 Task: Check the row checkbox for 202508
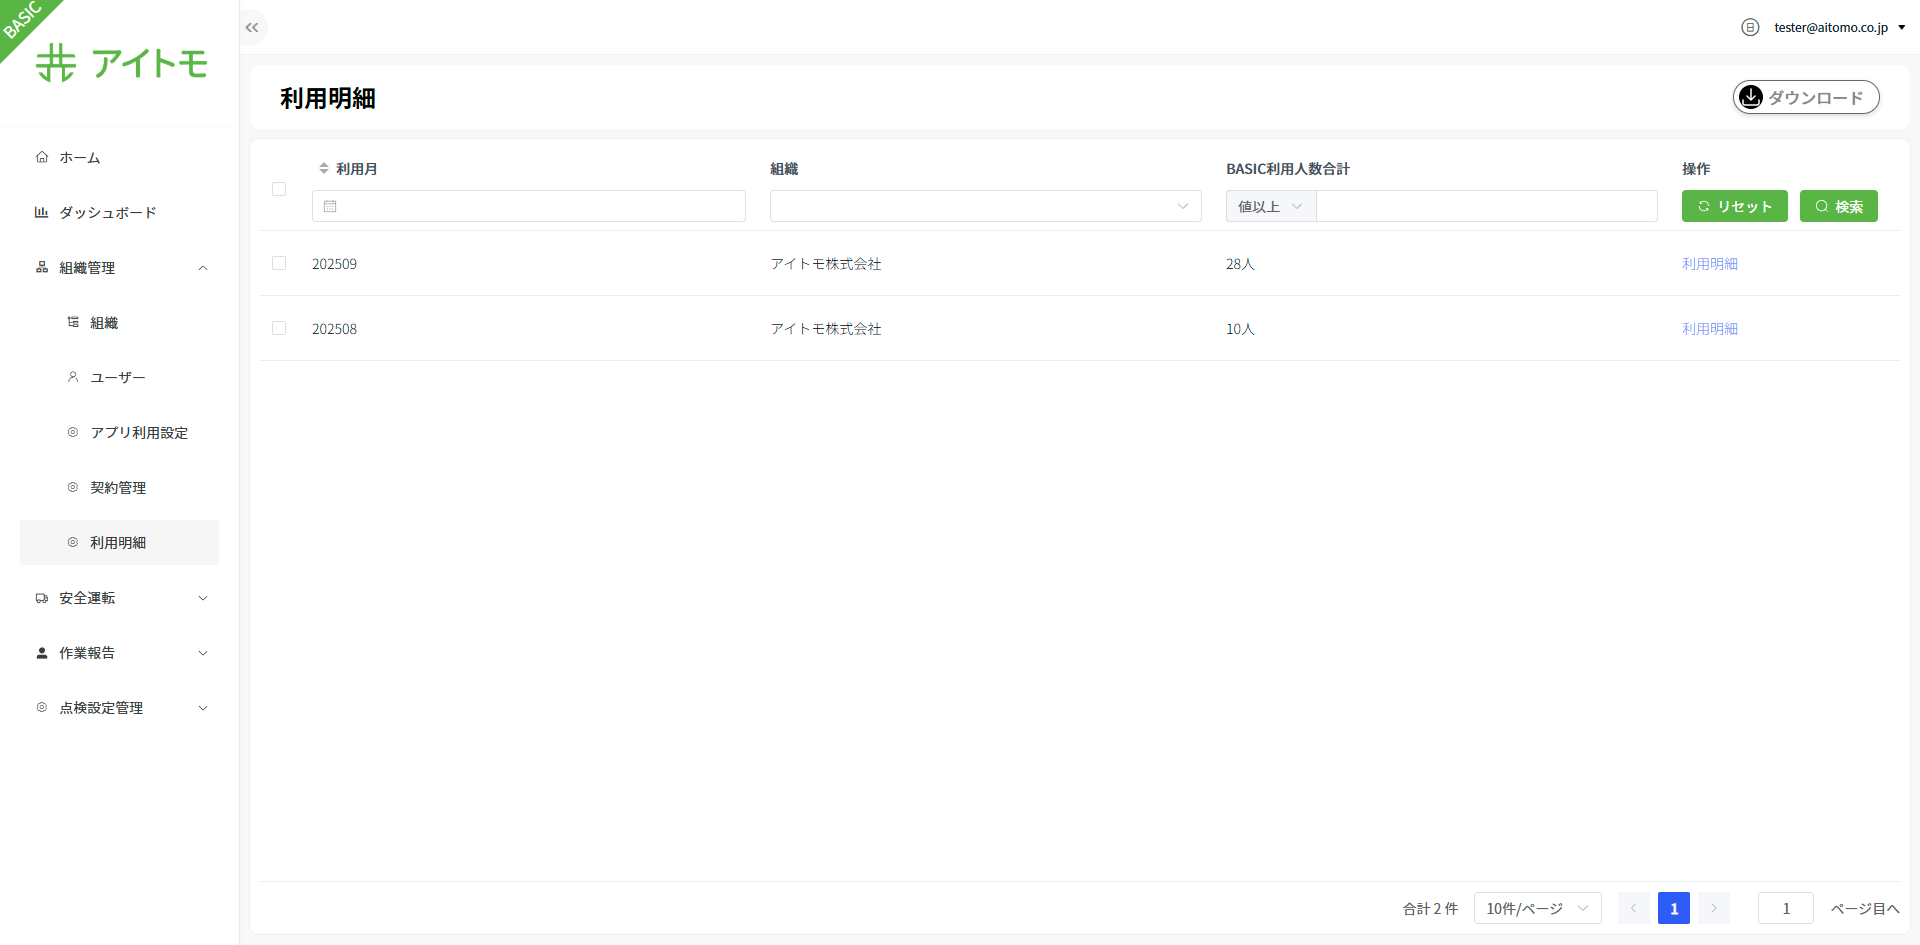[279, 328]
